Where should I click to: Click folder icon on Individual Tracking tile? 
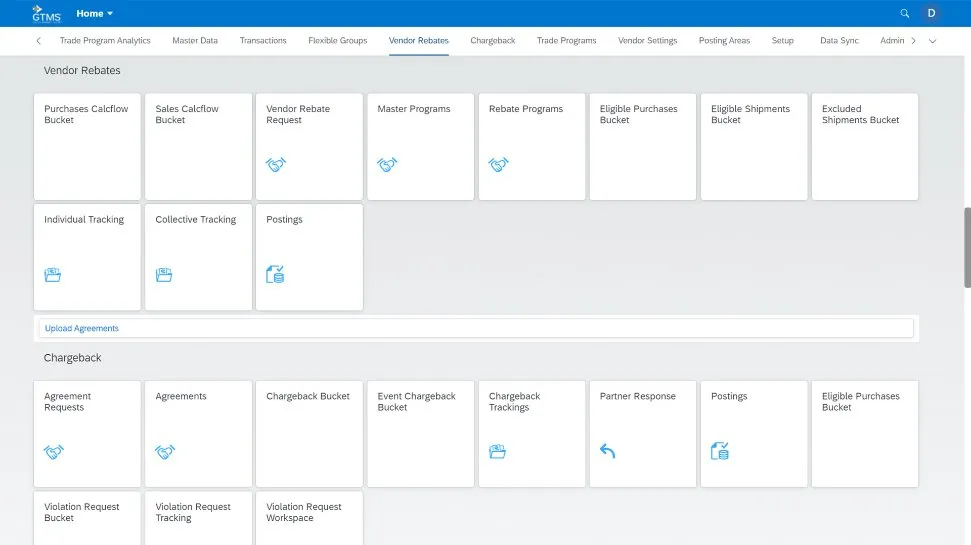53,274
